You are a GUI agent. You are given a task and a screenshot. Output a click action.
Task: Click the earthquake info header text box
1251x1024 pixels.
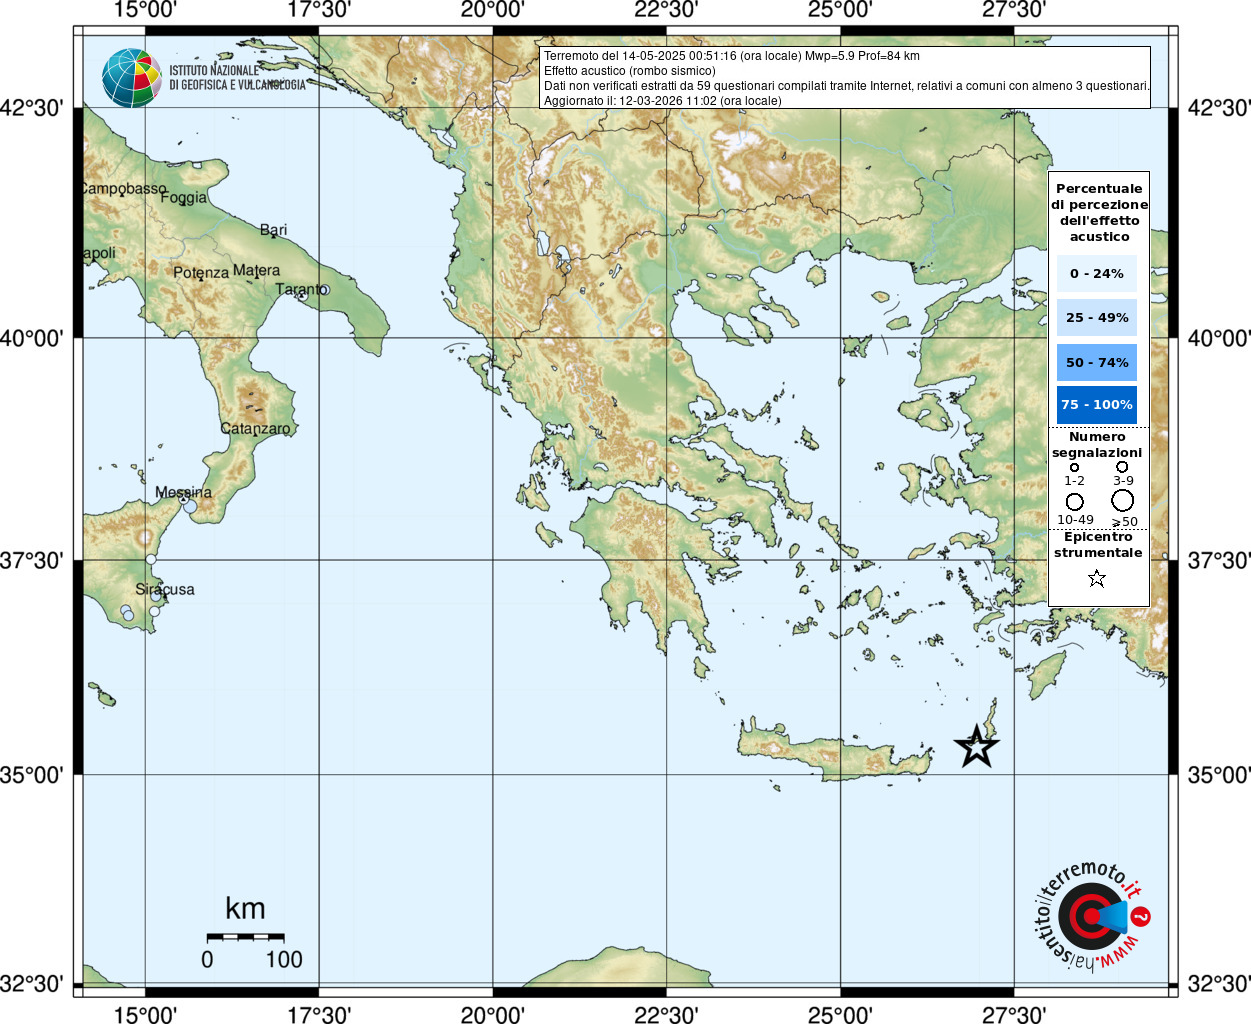(x=845, y=78)
